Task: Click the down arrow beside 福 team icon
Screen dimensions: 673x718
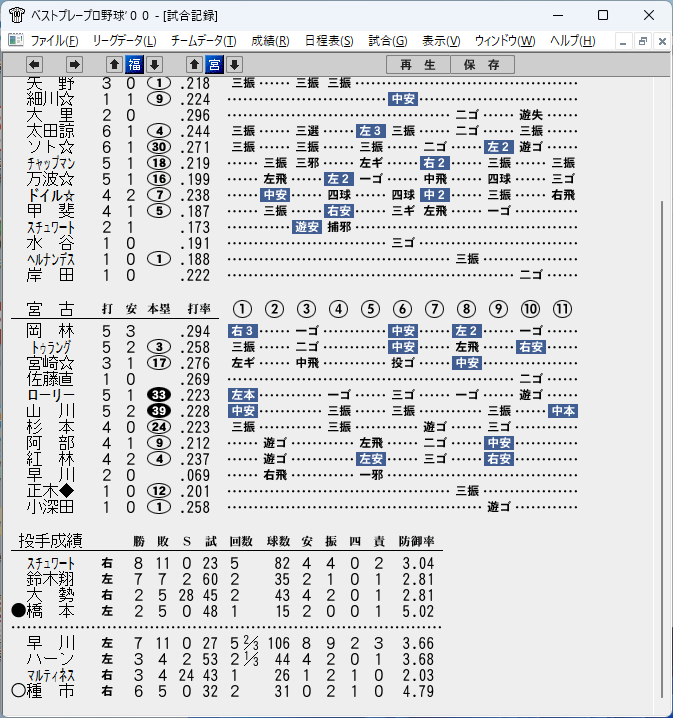Action: point(155,65)
